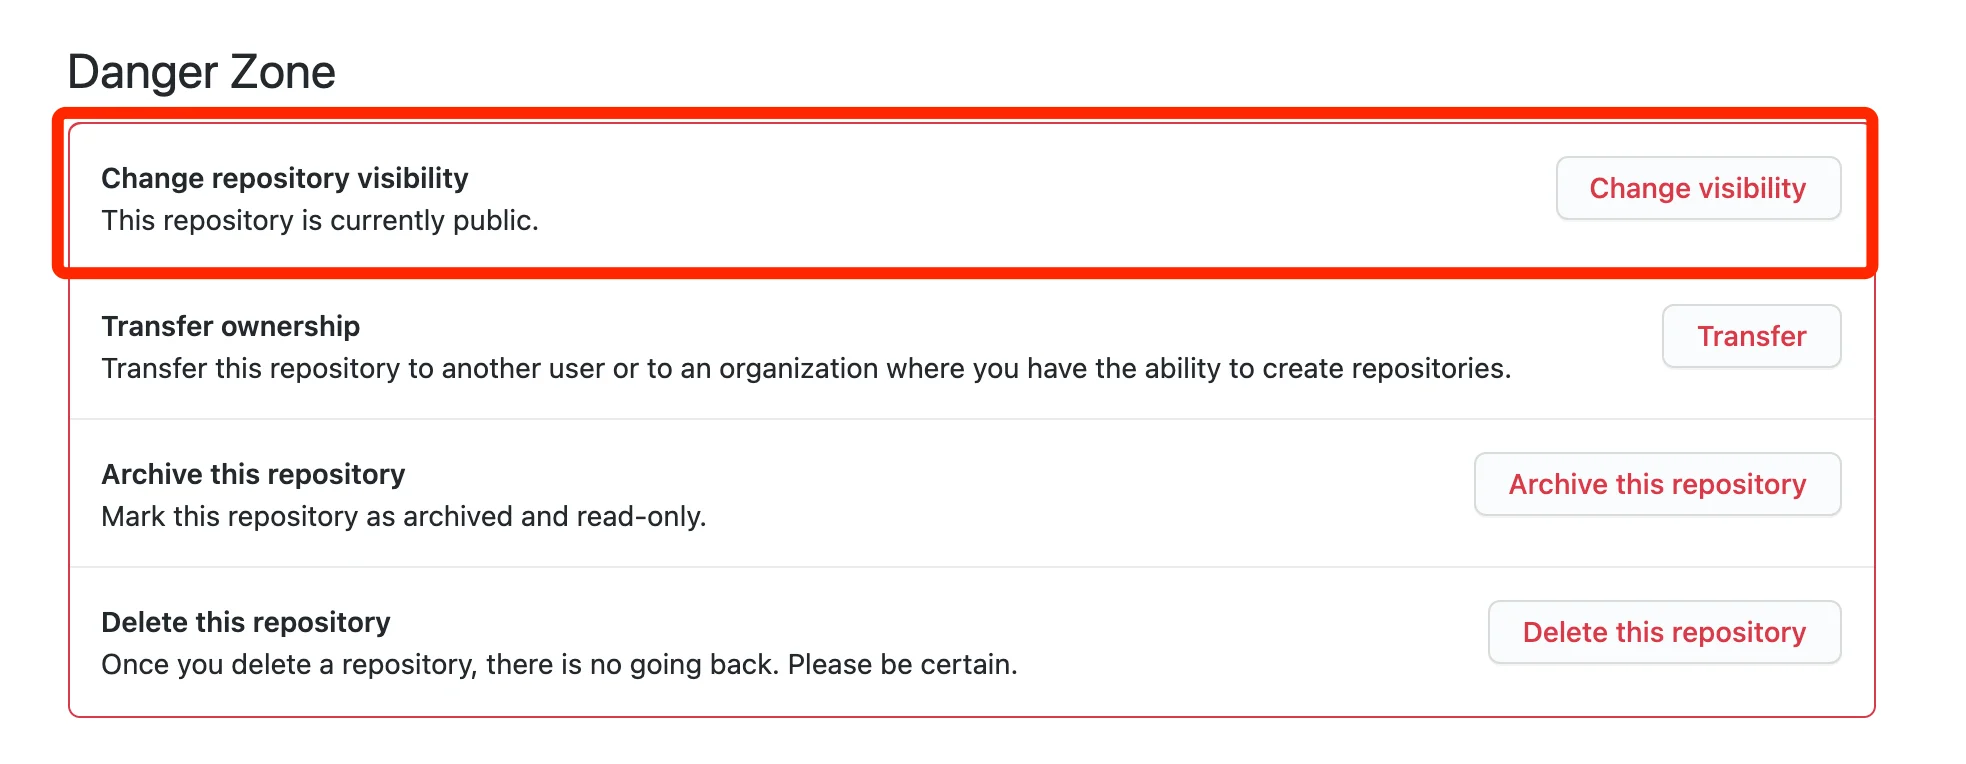Click the Archive this repository button
The width and height of the screenshot is (1966, 764).
[1656, 484]
